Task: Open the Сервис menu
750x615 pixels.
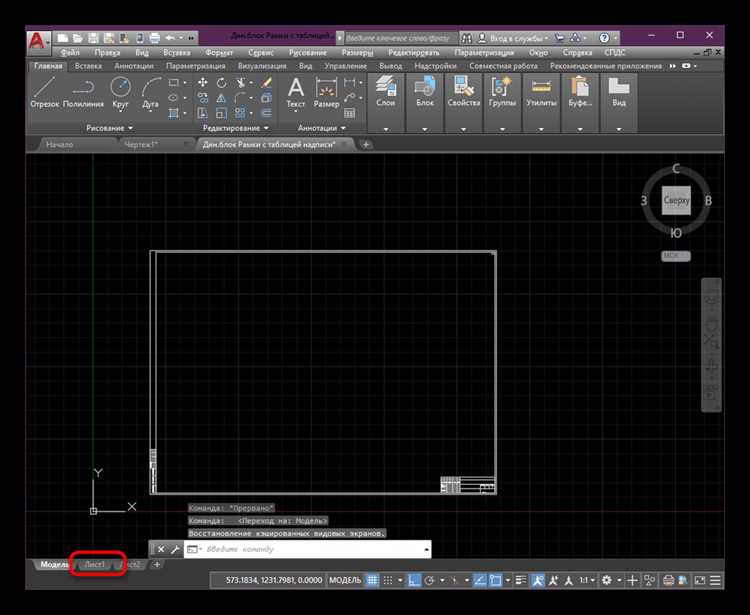Action: 261,53
